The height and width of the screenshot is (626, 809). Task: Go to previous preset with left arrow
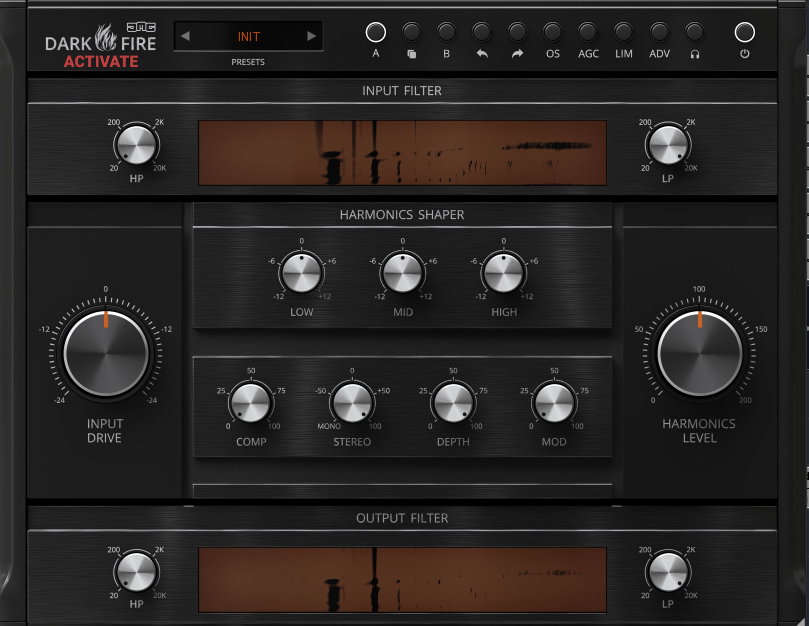[185, 37]
